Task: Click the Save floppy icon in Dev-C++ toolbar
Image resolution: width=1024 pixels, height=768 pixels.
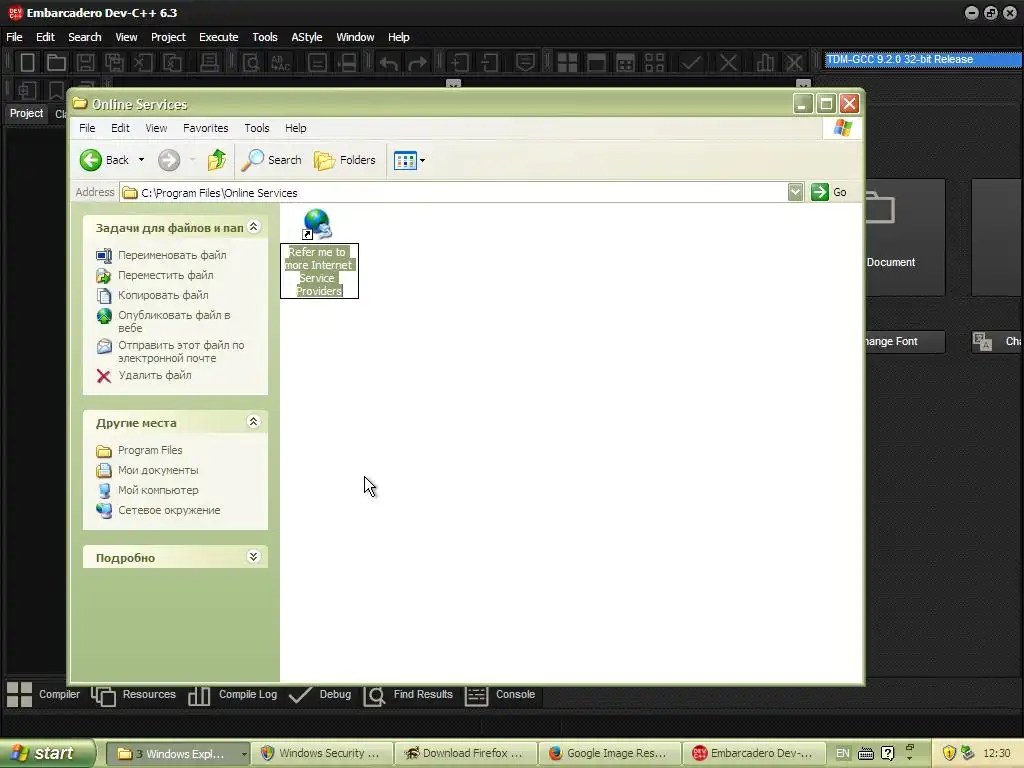Action: pyautogui.click(x=86, y=63)
